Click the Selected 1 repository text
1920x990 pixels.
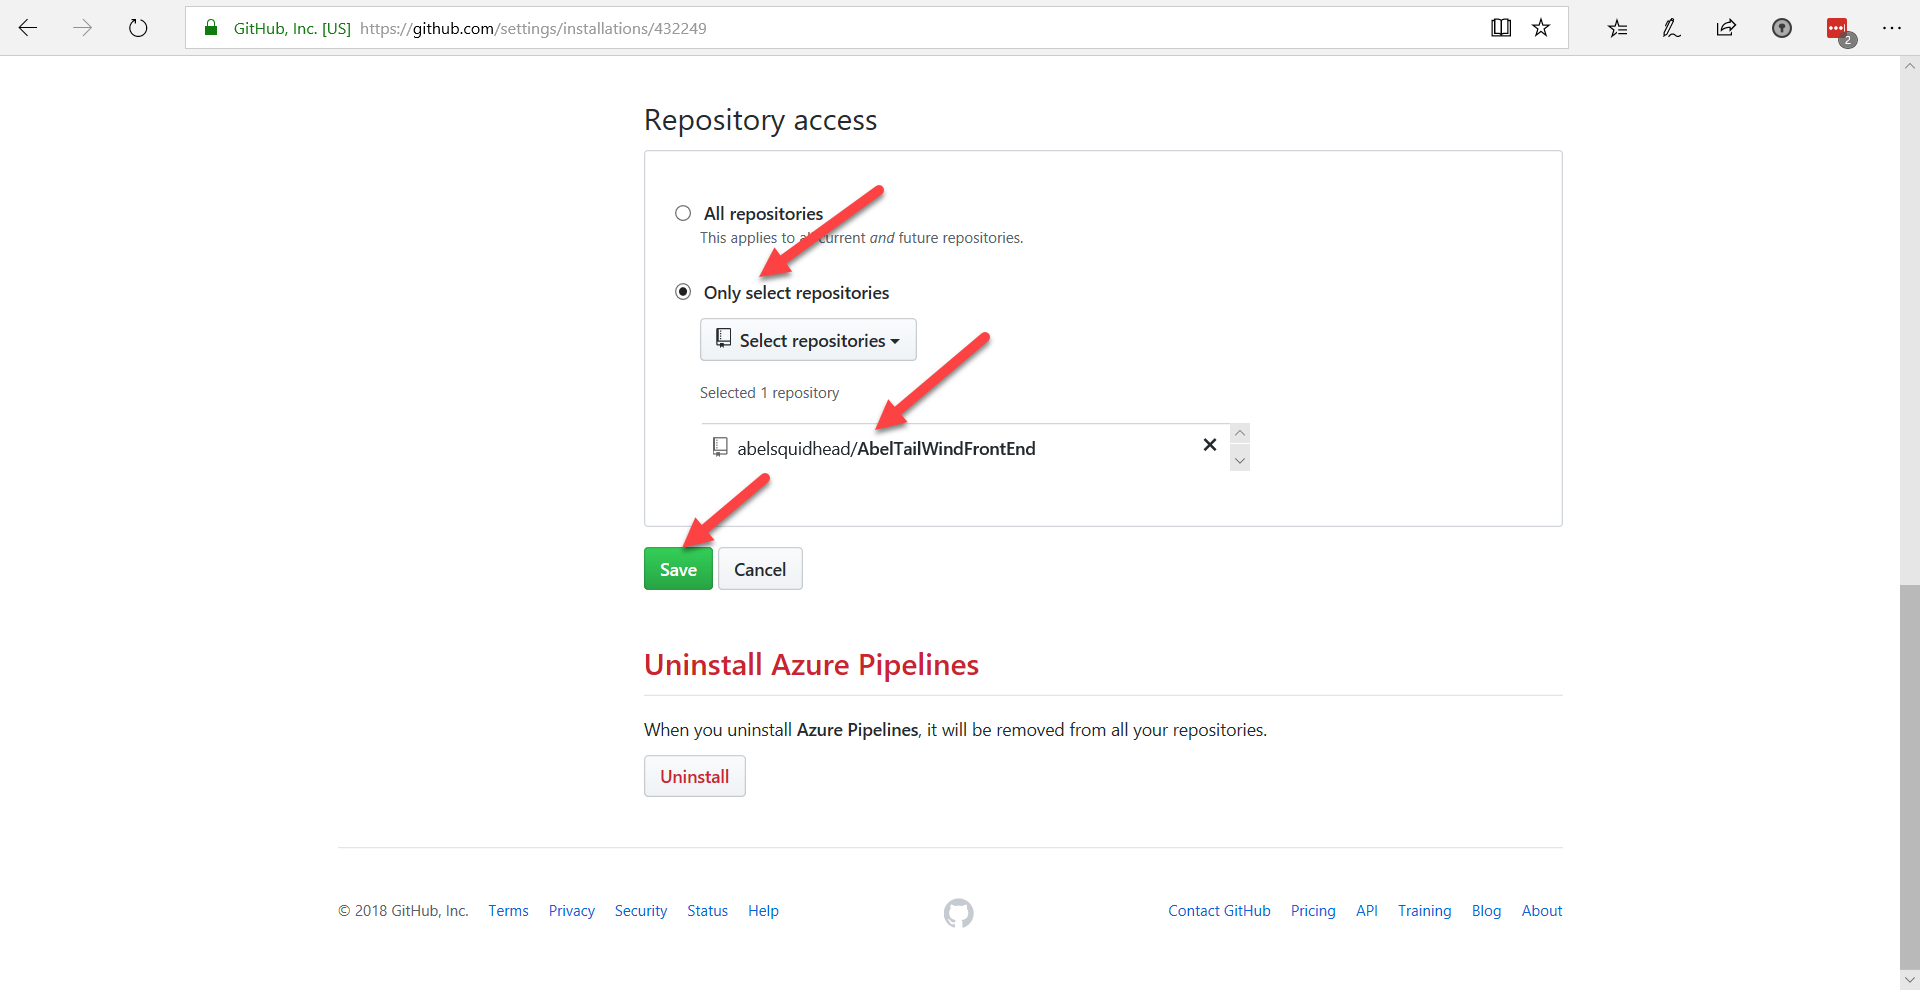(x=769, y=393)
